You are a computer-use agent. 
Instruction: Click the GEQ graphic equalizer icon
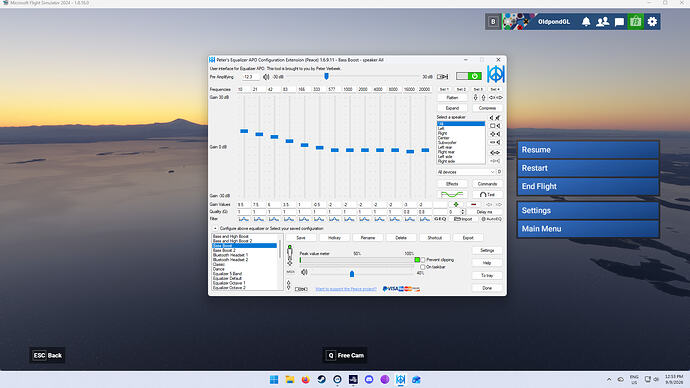pos(440,219)
